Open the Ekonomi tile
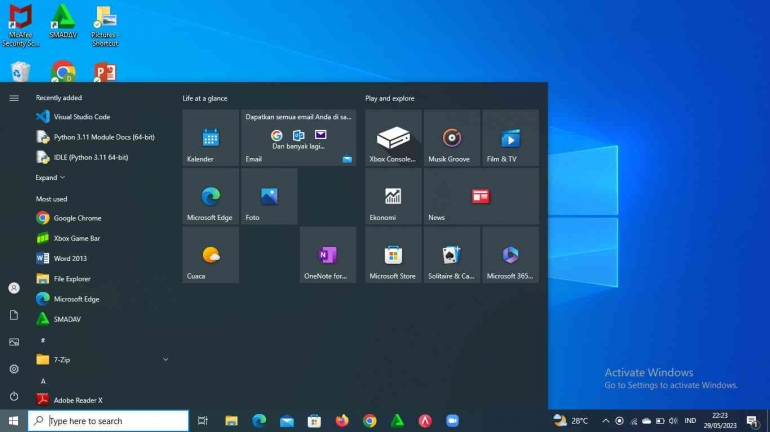Screen dimensions: 770x432 click(393, 196)
